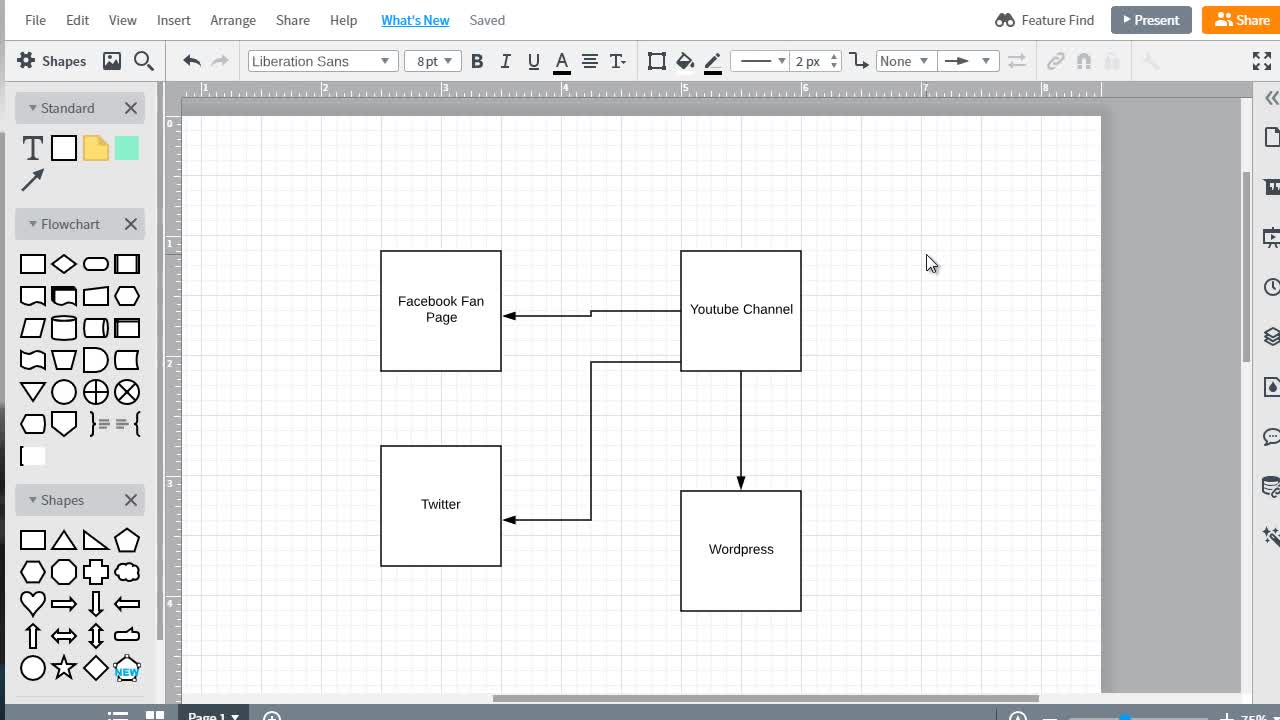Viewport: 1280px width, 720px height.
Task: Select the star shape
Action: coord(64,667)
